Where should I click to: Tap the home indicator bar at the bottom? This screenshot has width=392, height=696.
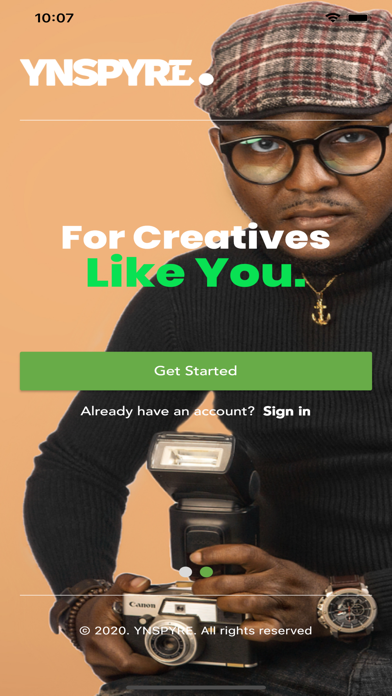(196, 688)
